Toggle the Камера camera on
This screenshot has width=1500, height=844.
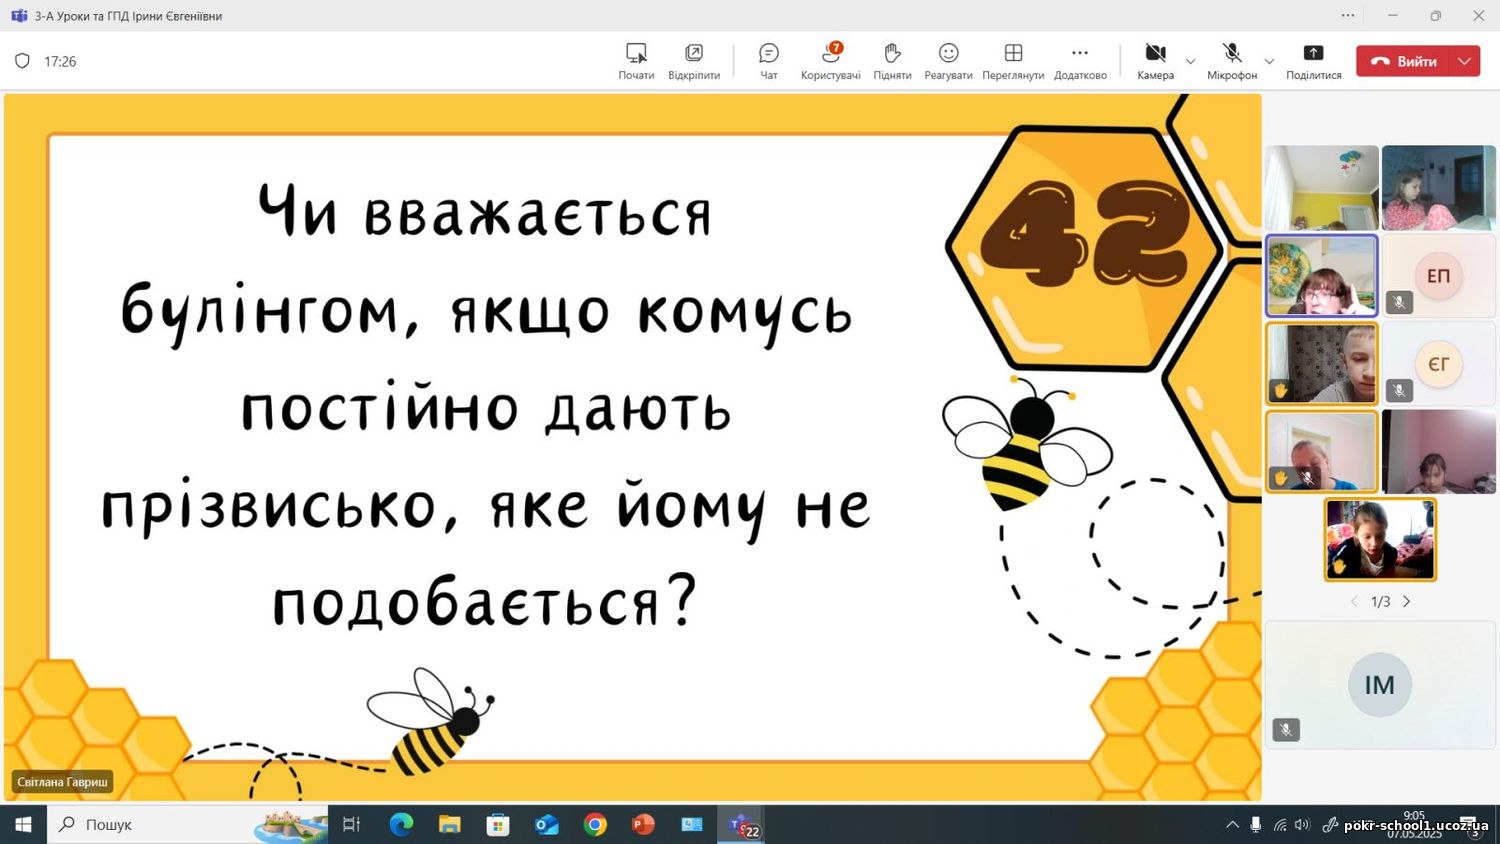1155,61
